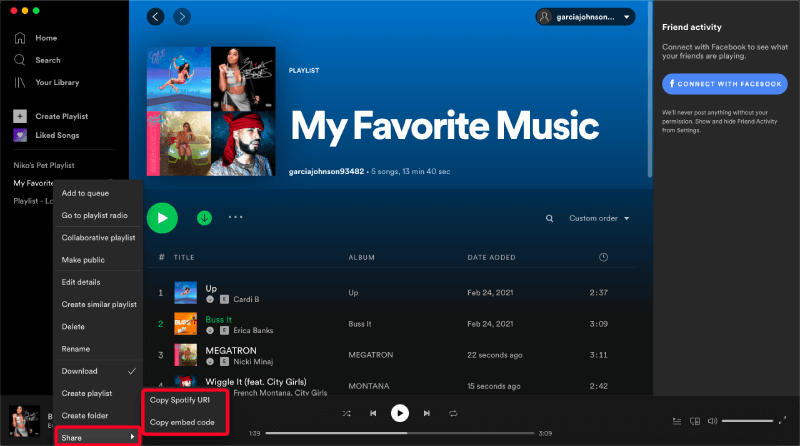Open the Custom order sort dropdown
Image resolution: width=800 pixels, height=446 pixels.
pyautogui.click(x=599, y=218)
